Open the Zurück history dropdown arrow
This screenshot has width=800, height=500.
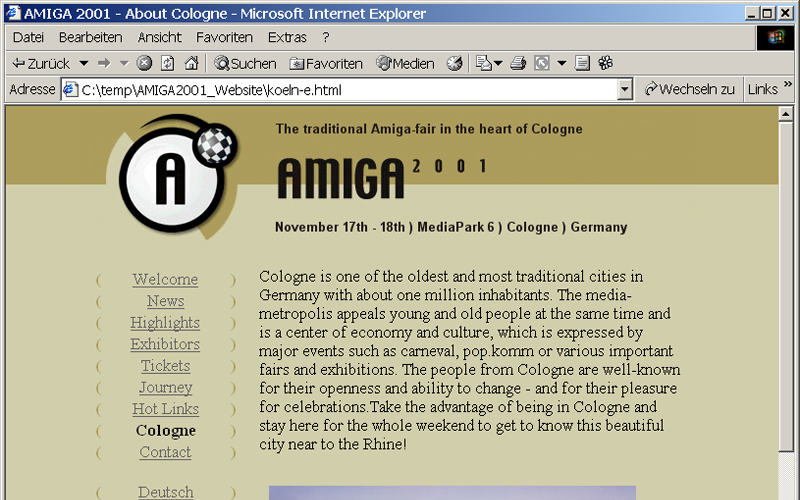84,64
